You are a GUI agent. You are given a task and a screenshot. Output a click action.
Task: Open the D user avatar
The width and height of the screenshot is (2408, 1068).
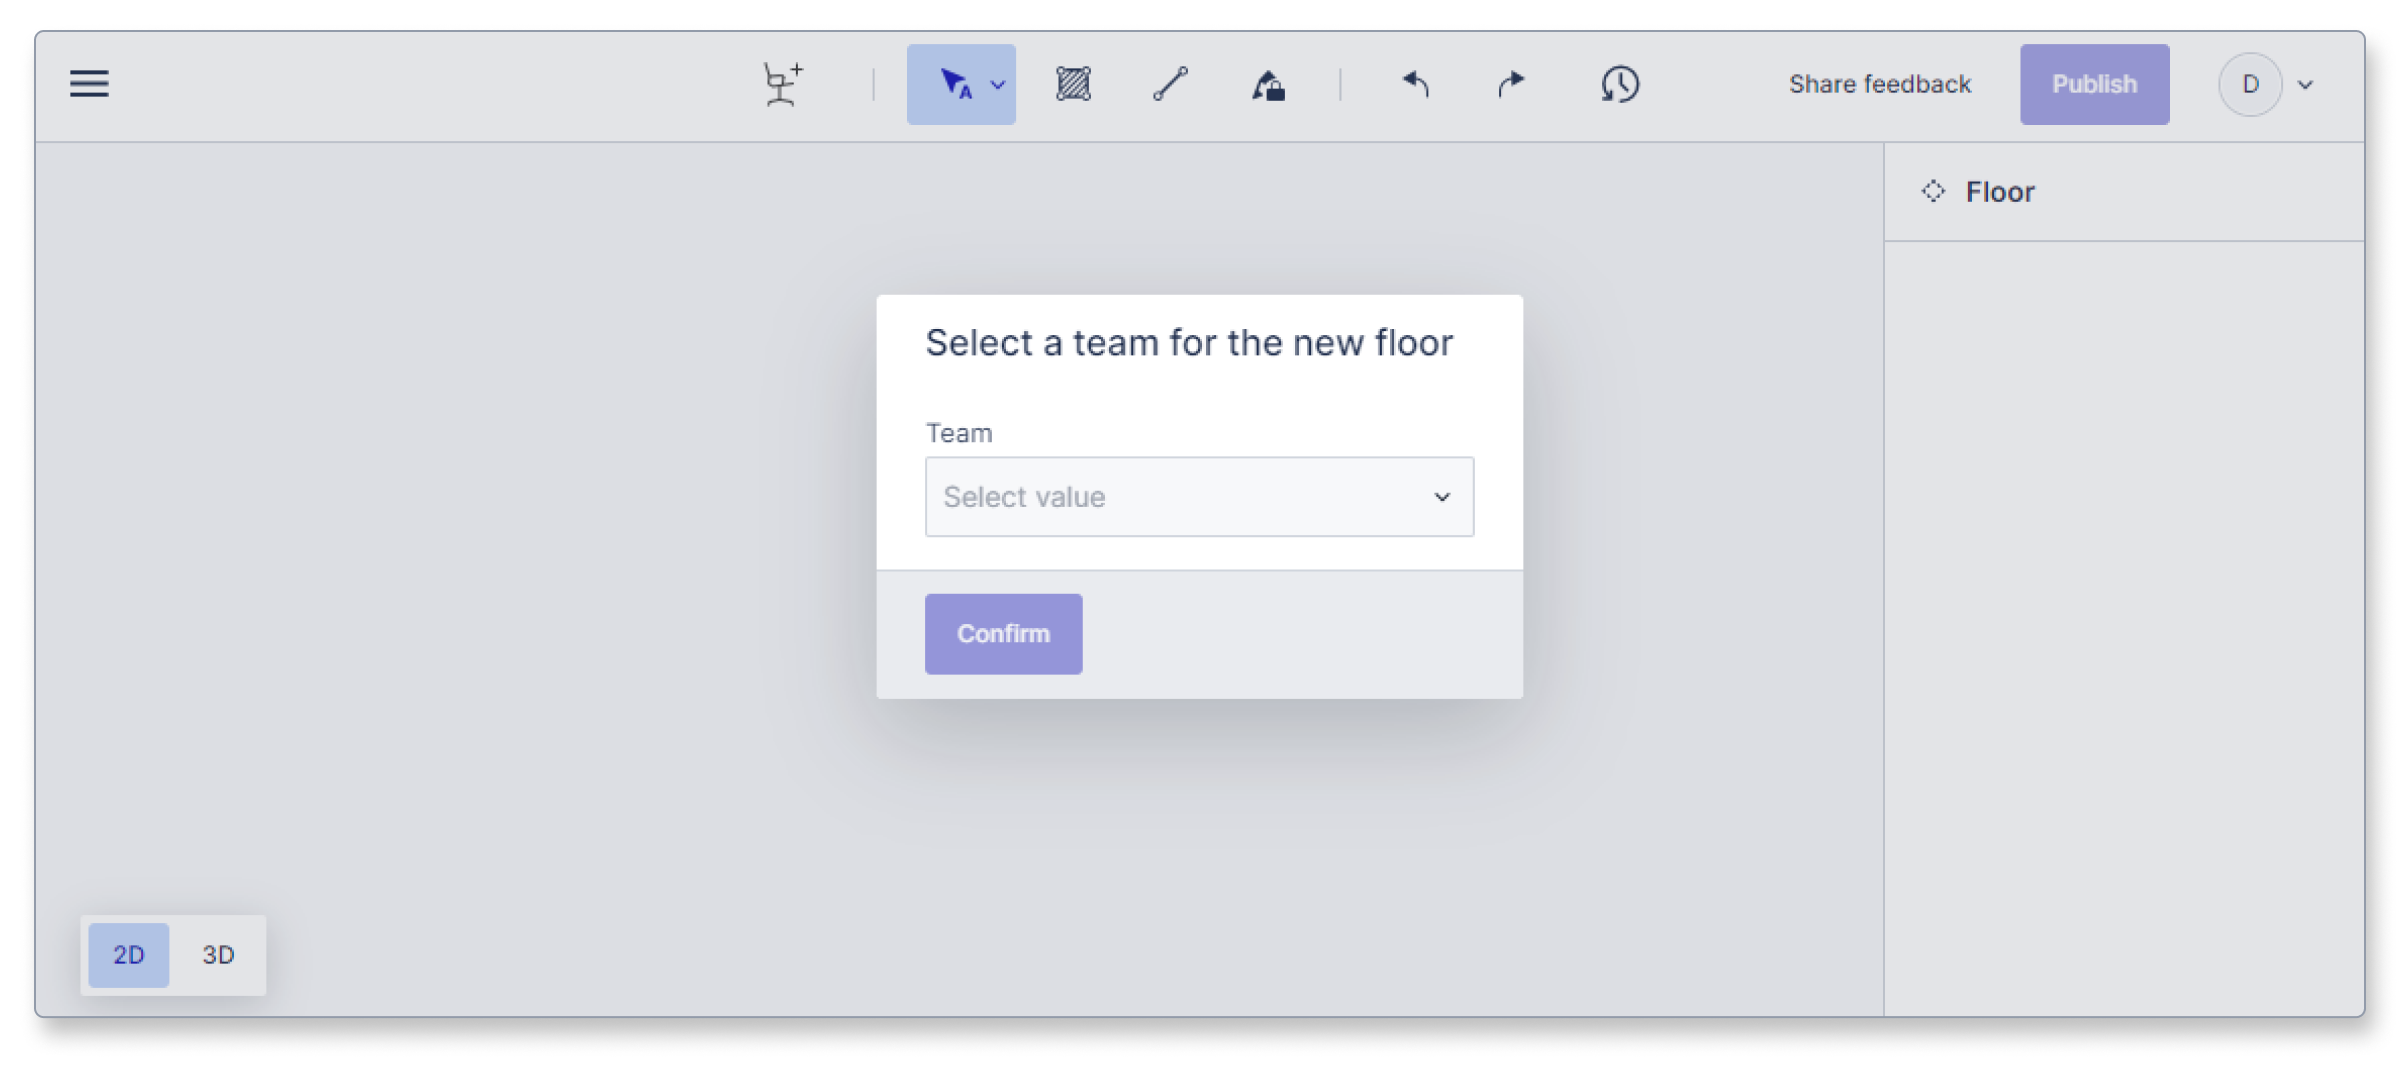coord(2249,84)
